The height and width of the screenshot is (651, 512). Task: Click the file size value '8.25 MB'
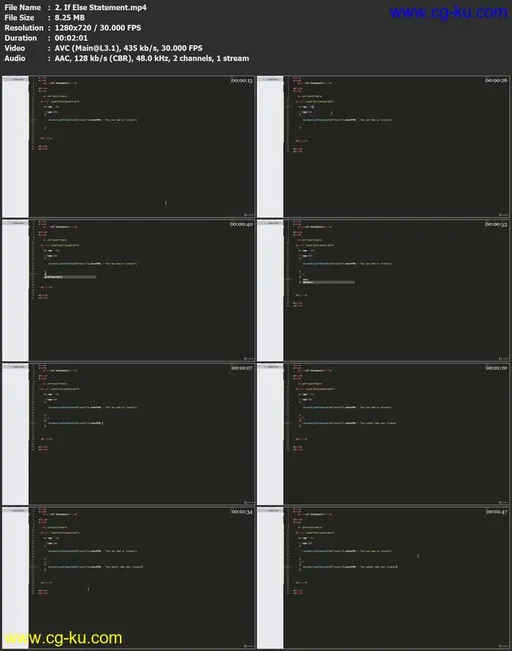[70, 18]
